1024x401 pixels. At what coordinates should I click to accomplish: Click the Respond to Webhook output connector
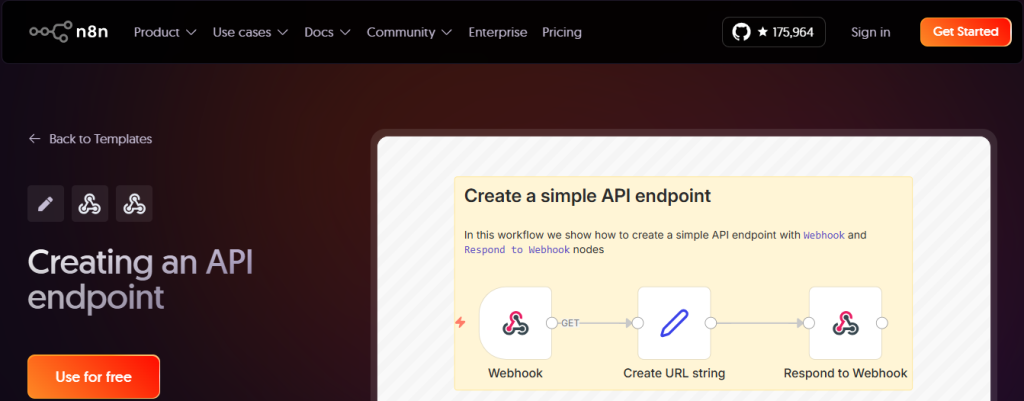point(882,323)
